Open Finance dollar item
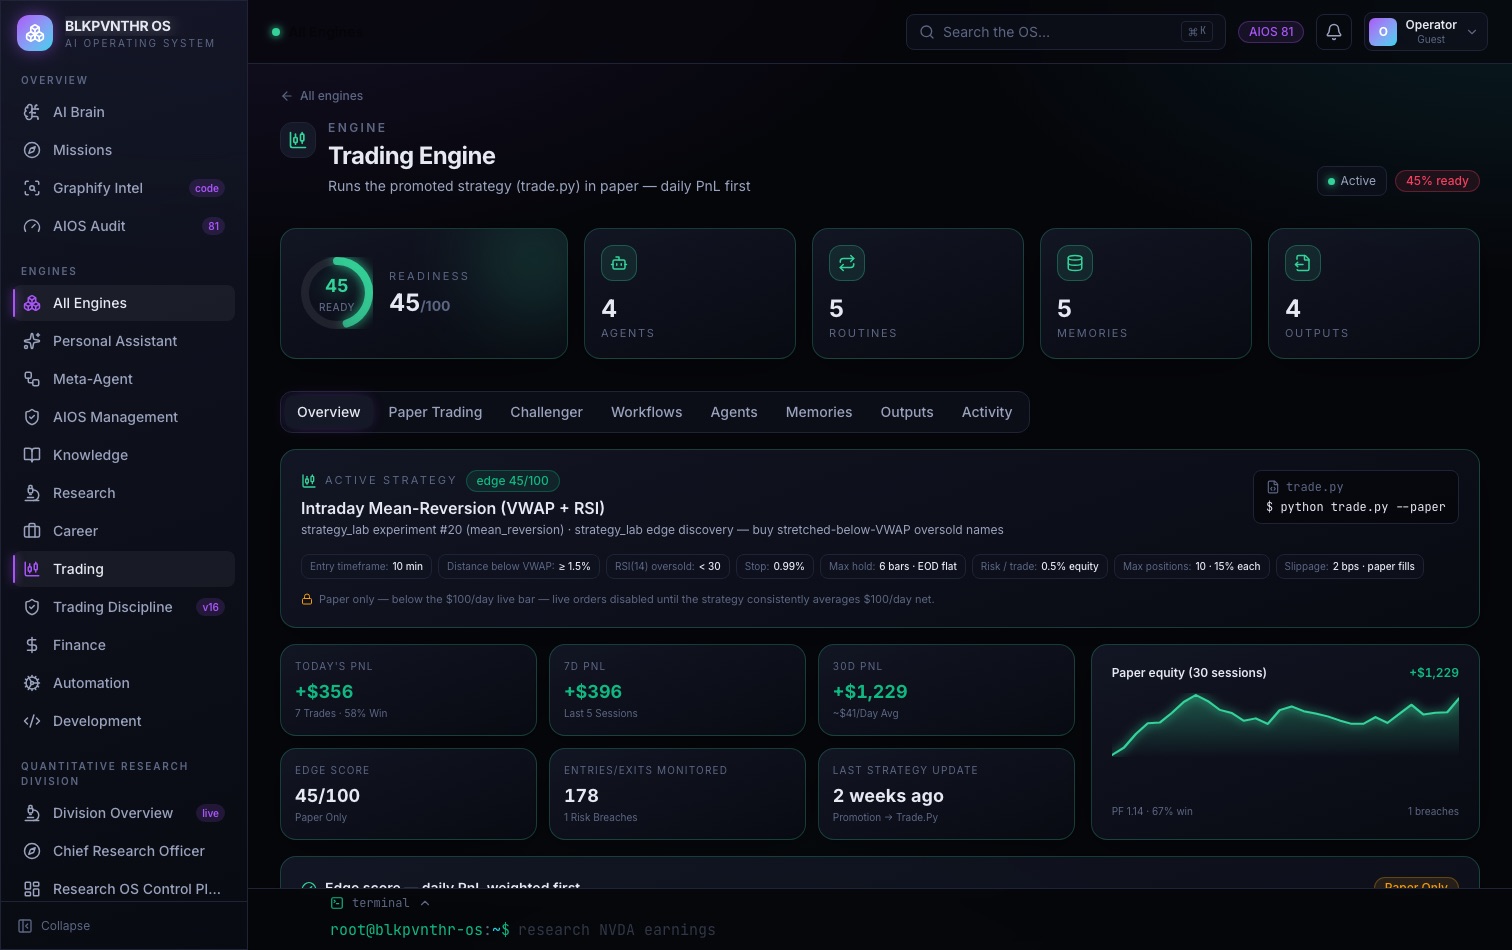This screenshot has height=950, width=1512. point(124,645)
